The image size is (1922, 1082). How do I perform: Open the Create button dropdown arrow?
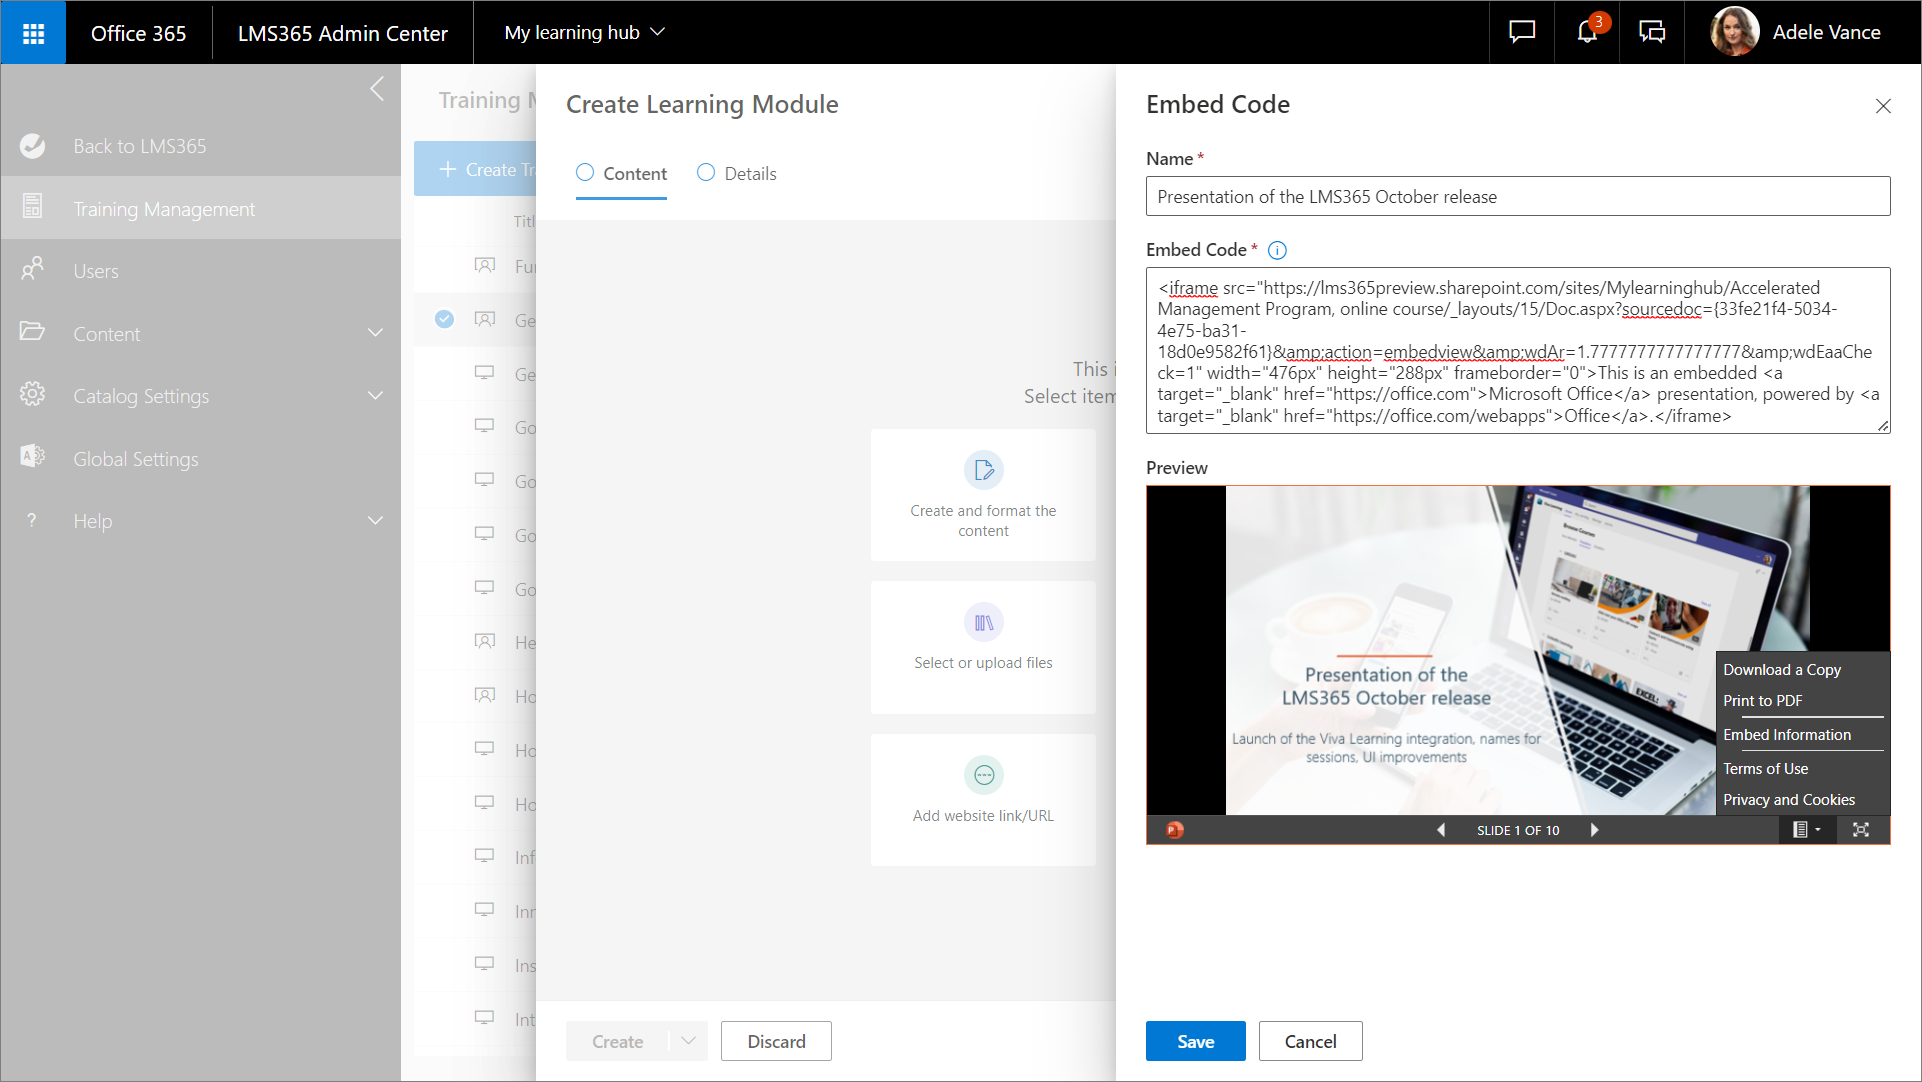pos(688,1041)
